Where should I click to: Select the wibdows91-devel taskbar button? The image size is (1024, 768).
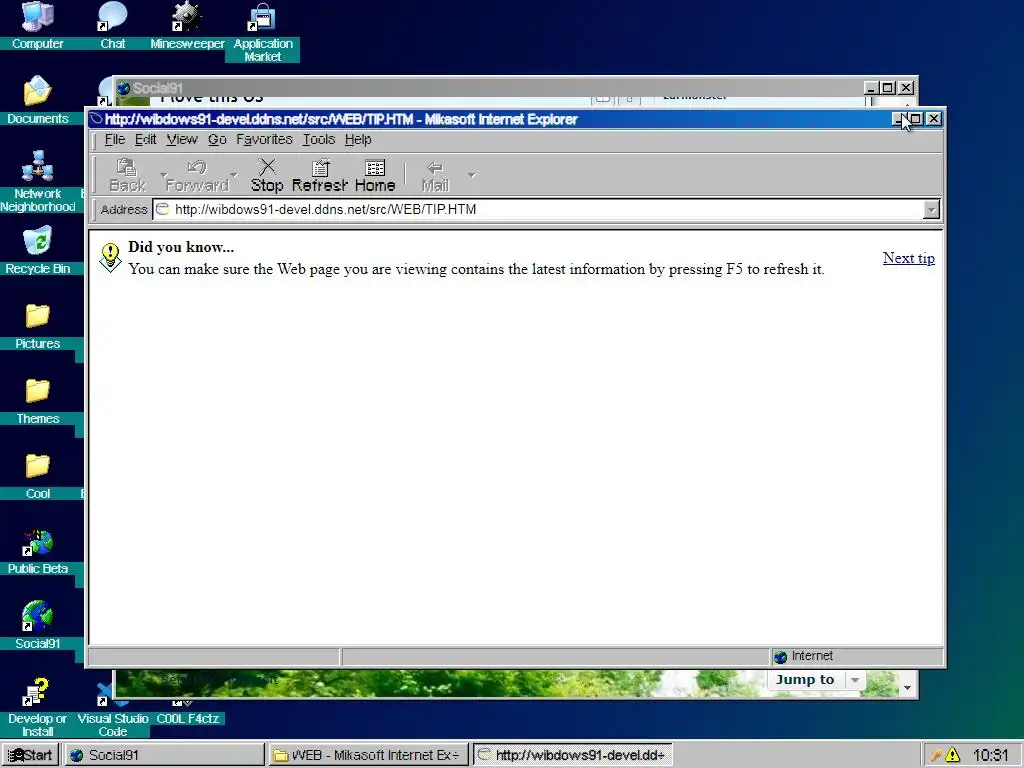[572, 755]
